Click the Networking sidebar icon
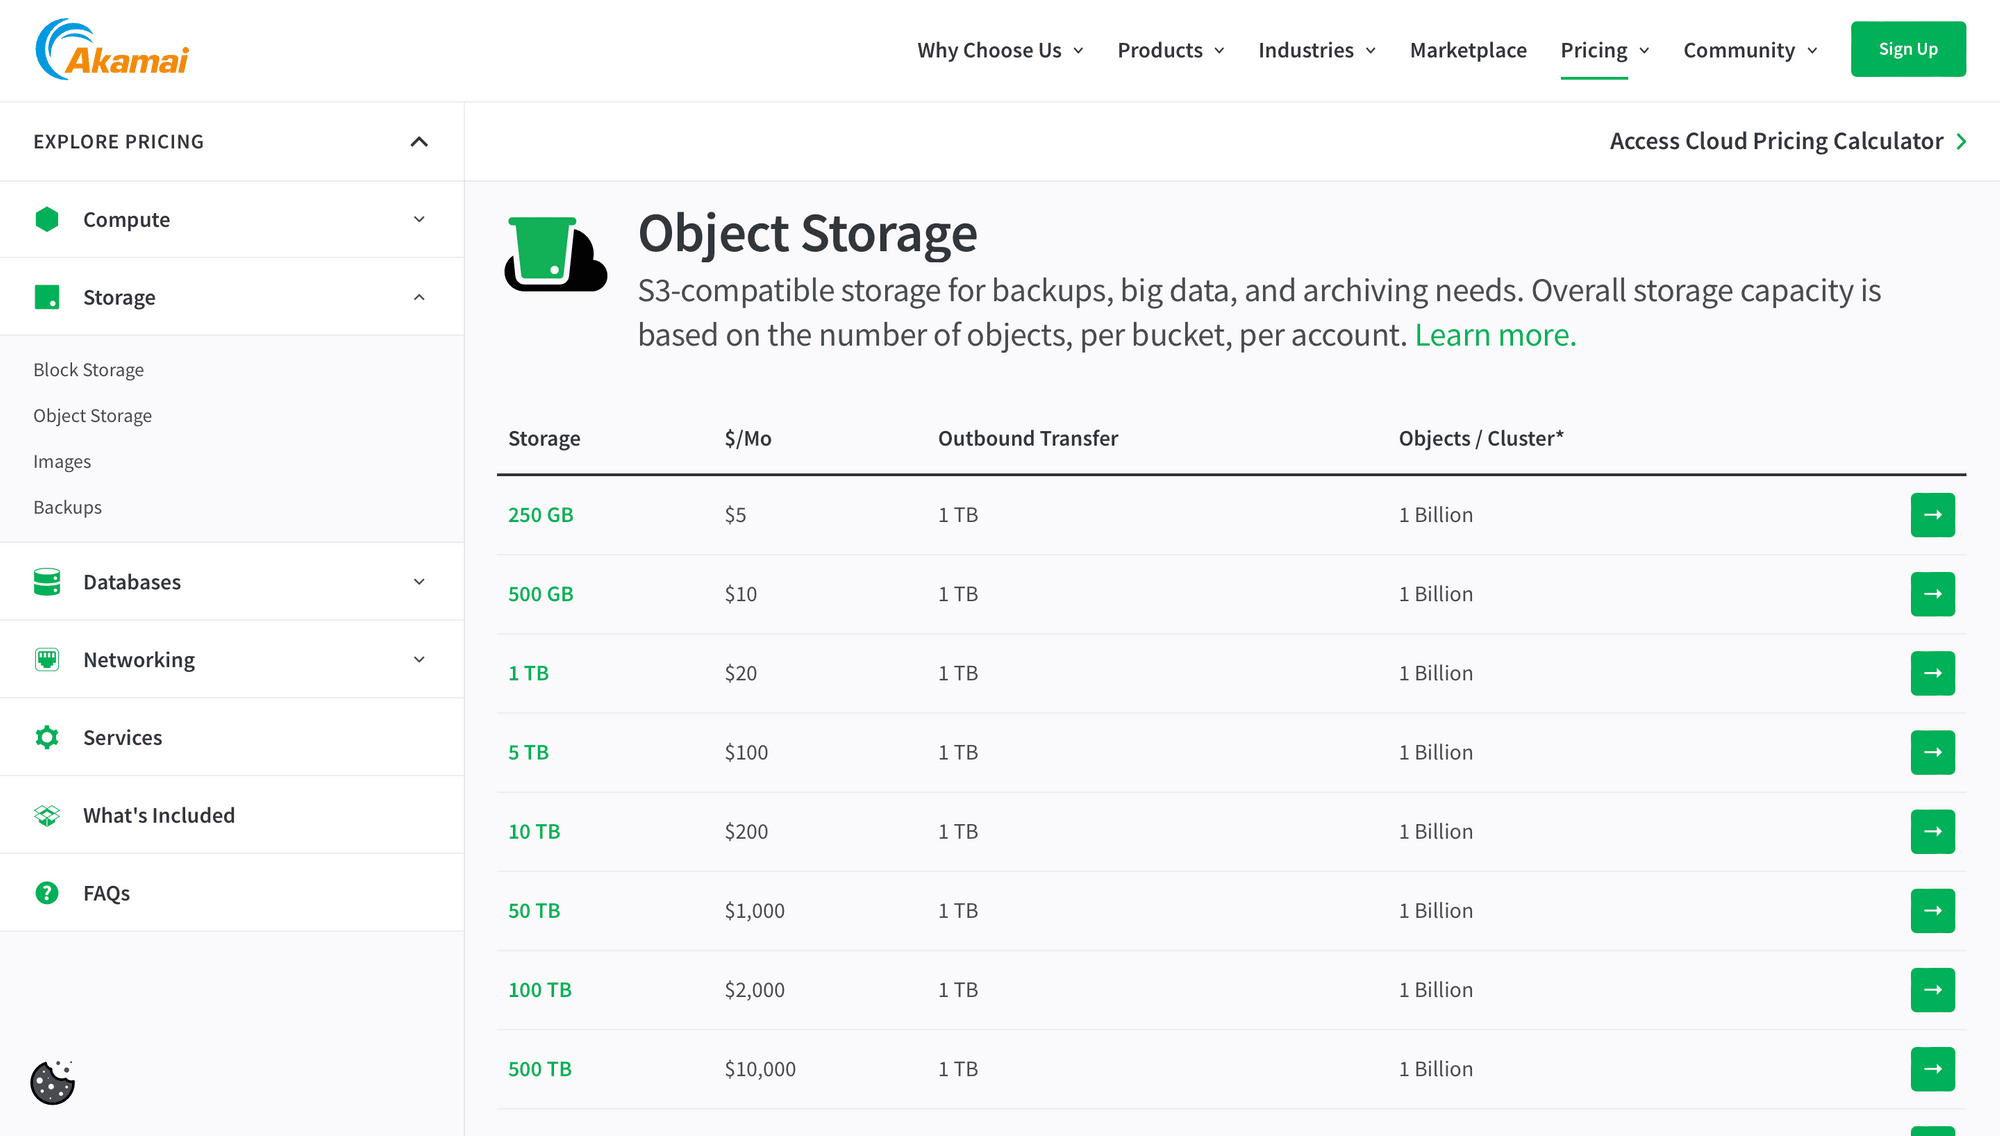 [x=46, y=659]
